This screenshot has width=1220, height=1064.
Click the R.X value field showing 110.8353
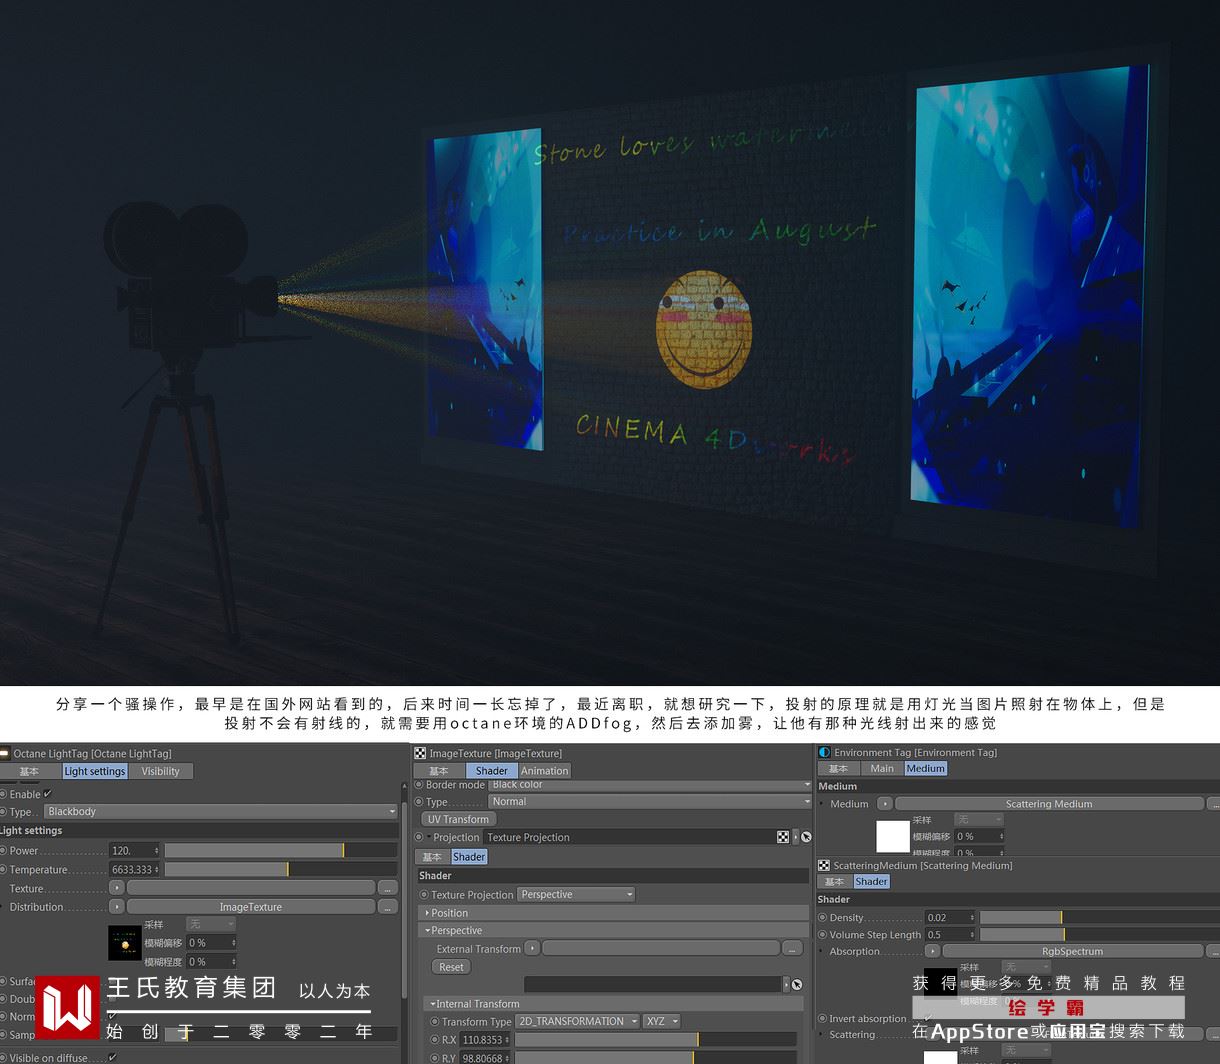pos(485,1040)
